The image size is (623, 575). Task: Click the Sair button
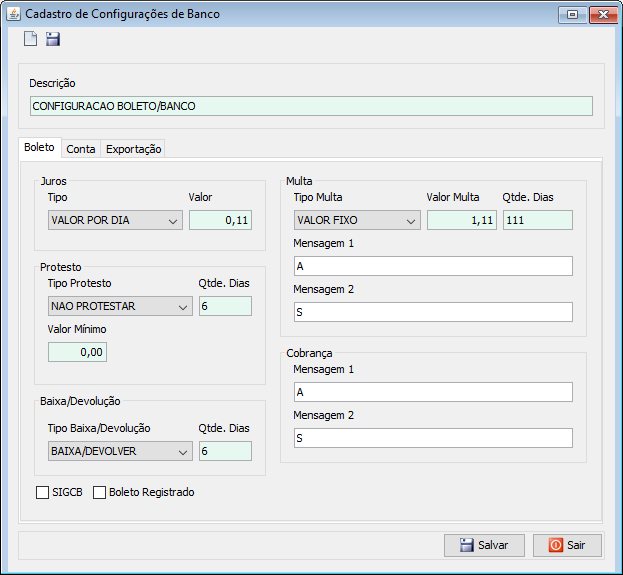click(567, 545)
